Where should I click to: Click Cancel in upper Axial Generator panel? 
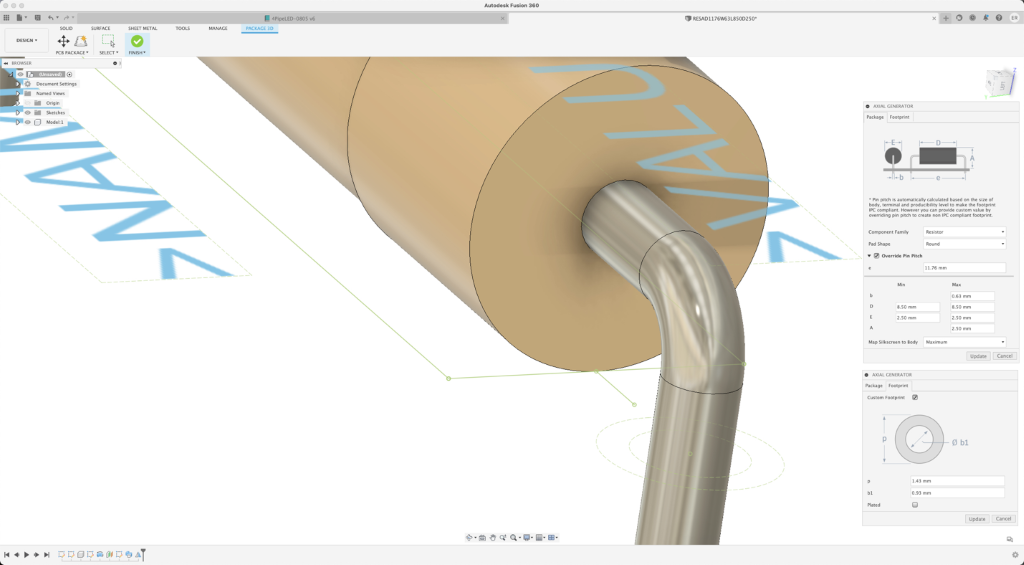1004,356
